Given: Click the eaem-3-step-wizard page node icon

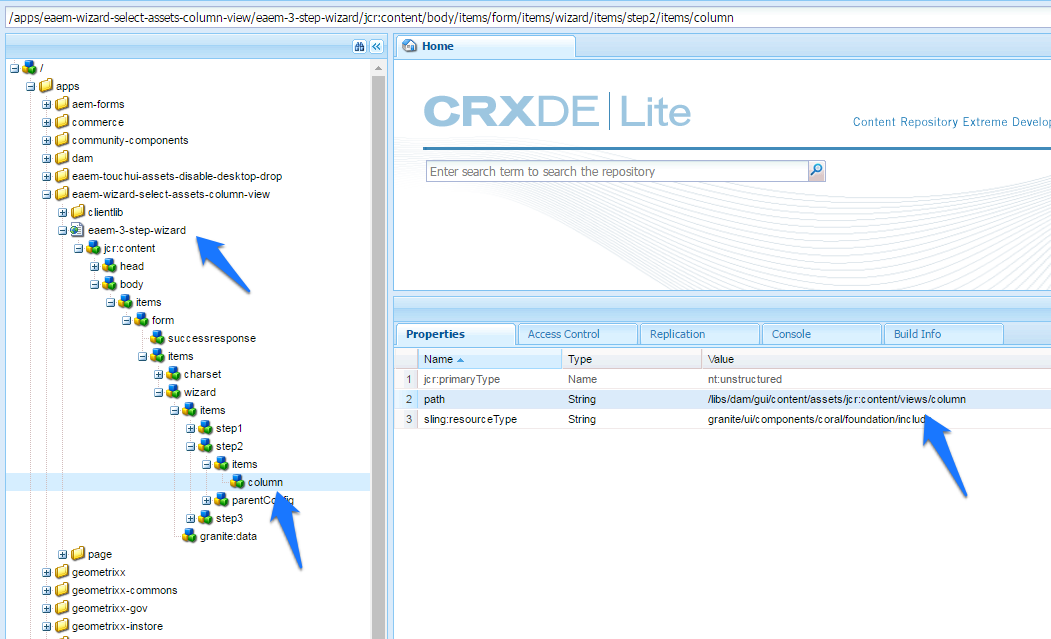Looking at the screenshot, I should pos(77,230).
